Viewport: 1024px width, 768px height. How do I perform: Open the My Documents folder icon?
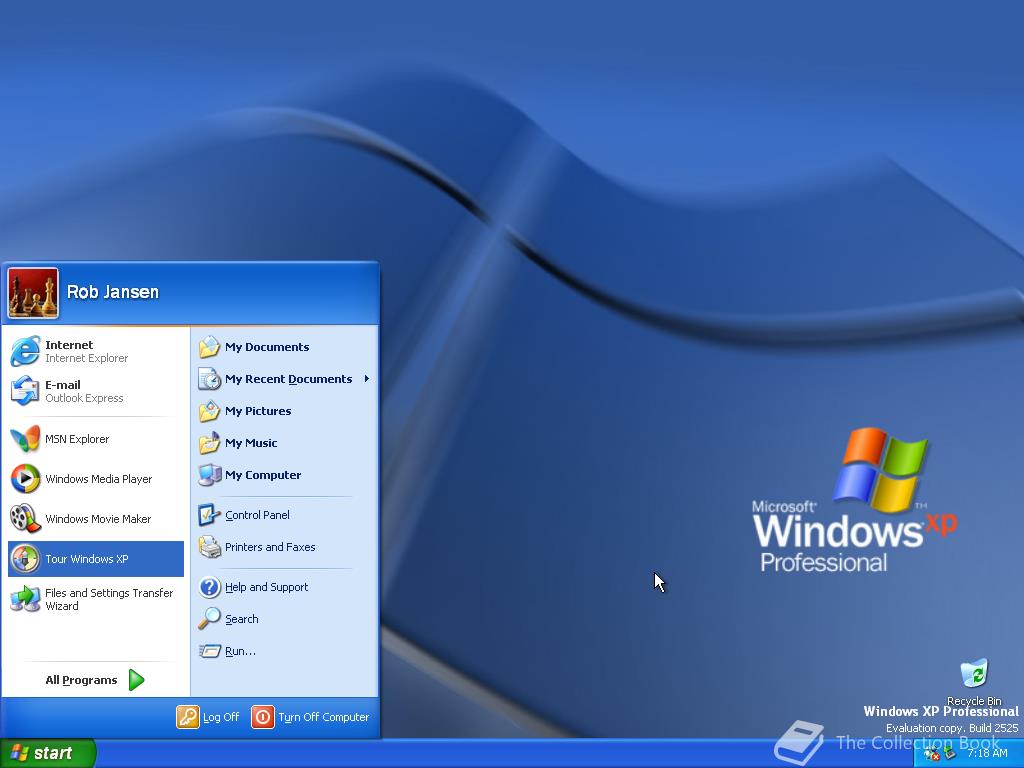coord(209,347)
